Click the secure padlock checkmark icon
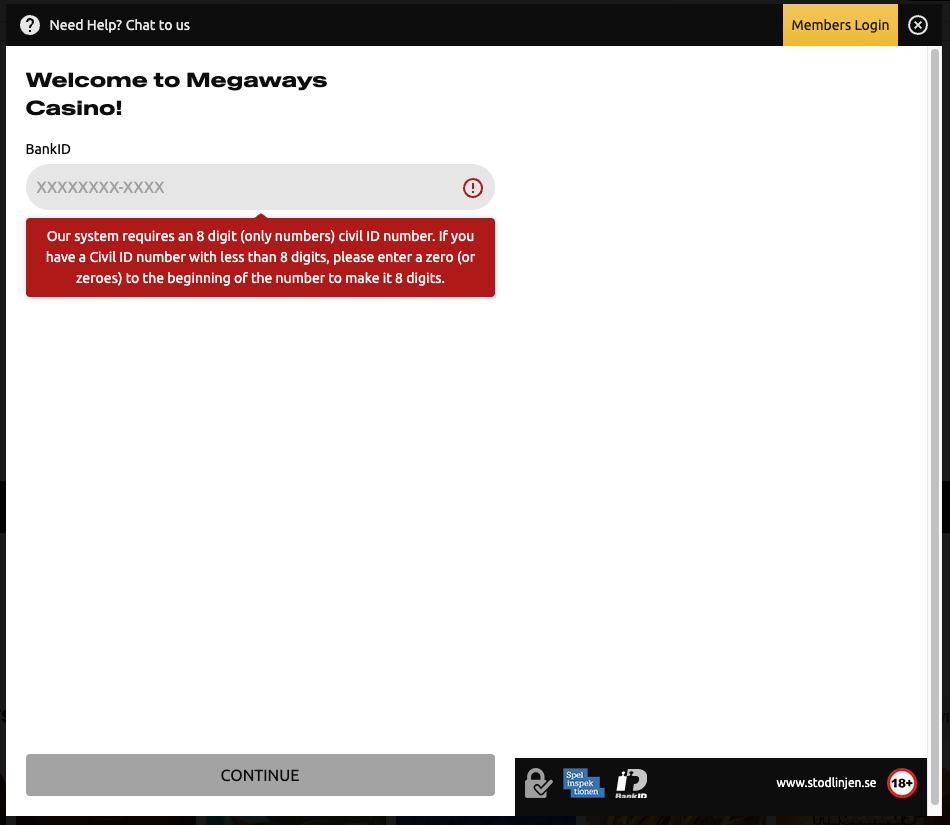The image size is (950, 825). tap(538, 783)
